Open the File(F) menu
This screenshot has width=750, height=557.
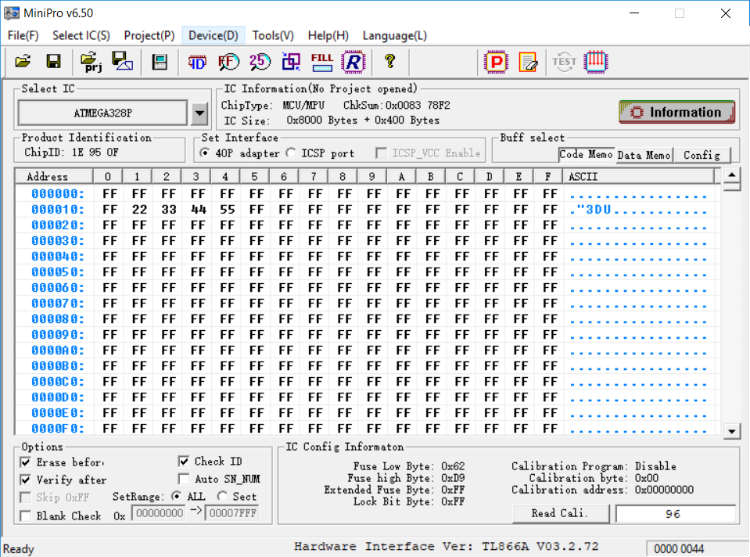[x=23, y=36]
